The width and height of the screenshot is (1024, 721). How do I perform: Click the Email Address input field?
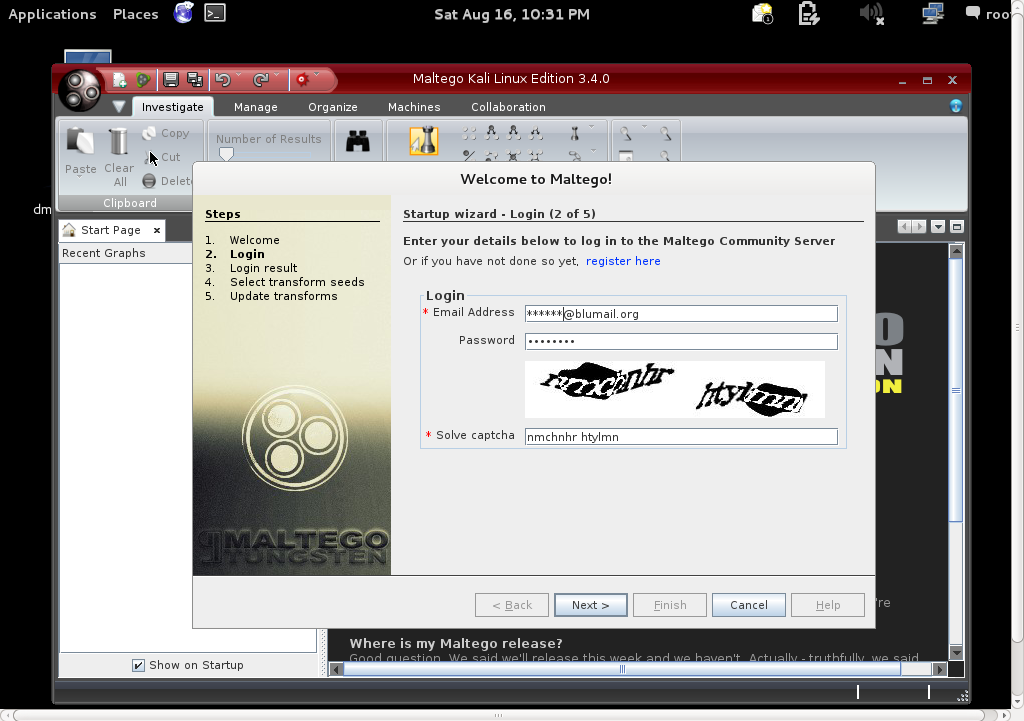coord(681,313)
